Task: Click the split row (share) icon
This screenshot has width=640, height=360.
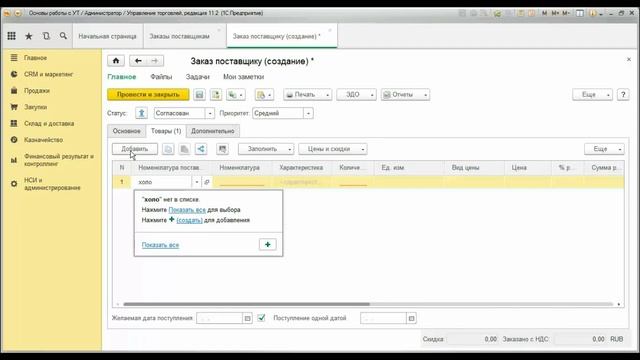Action: pos(201,149)
